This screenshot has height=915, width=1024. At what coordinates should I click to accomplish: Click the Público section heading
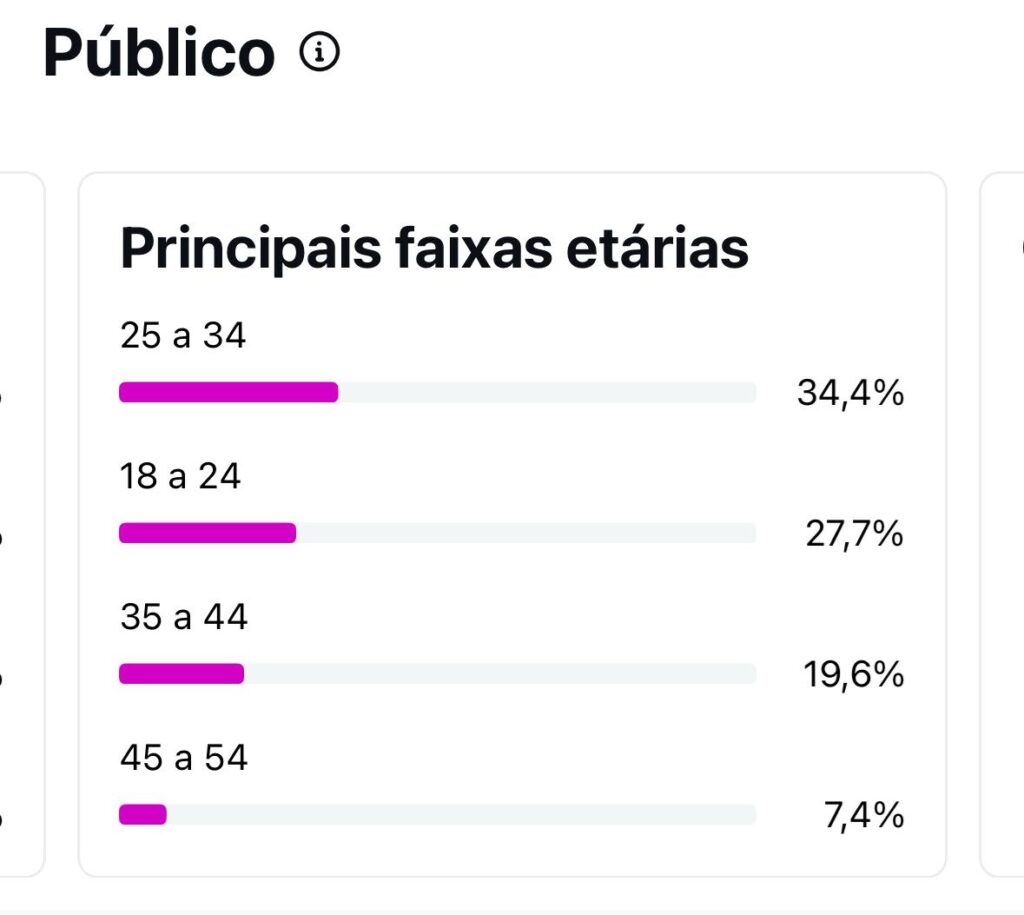pyautogui.click(x=159, y=53)
